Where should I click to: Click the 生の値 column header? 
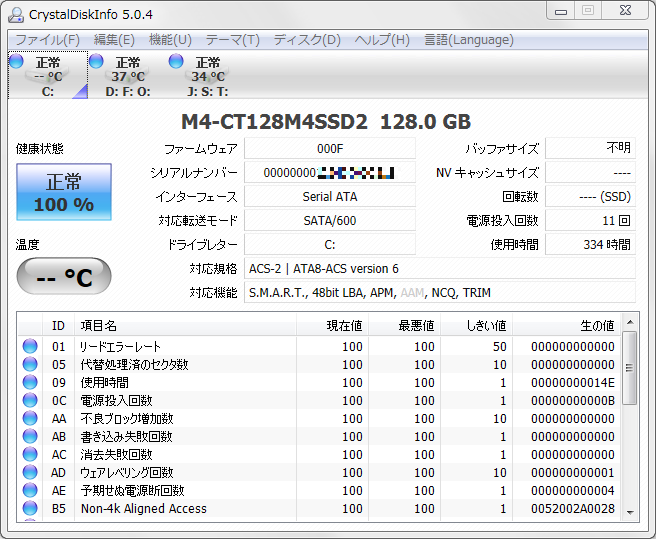tap(566, 325)
